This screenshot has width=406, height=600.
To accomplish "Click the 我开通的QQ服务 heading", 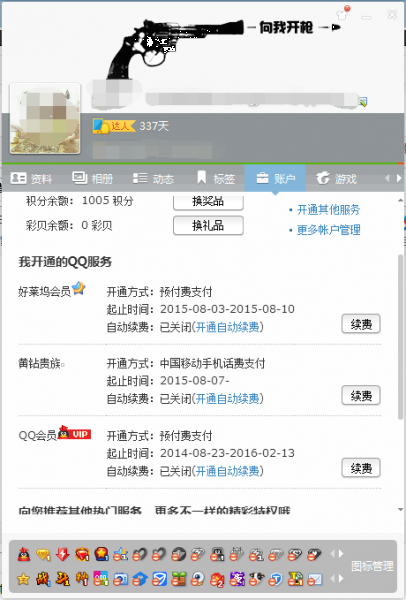I will coord(65,262).
